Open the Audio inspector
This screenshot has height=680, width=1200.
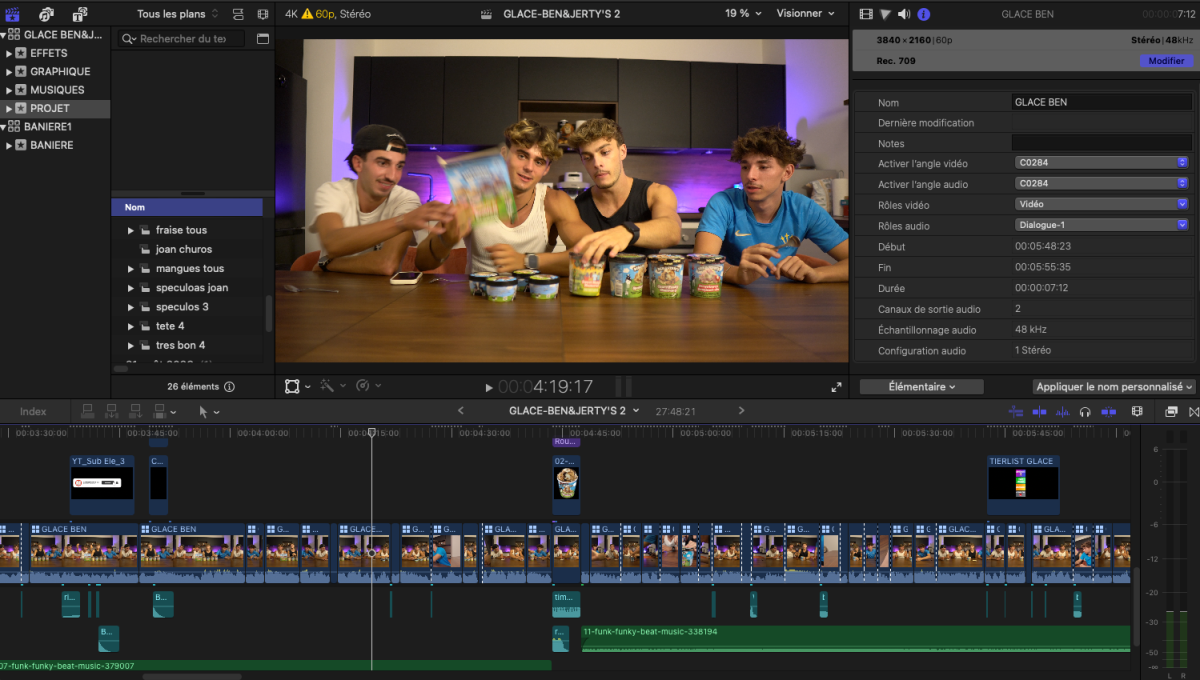click(x=904, y=14)
